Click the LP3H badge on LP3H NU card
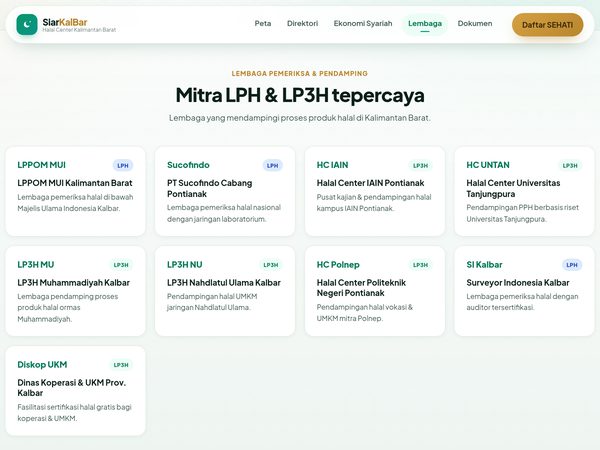This screenshot has height=450, width=600. pos(271,265)
